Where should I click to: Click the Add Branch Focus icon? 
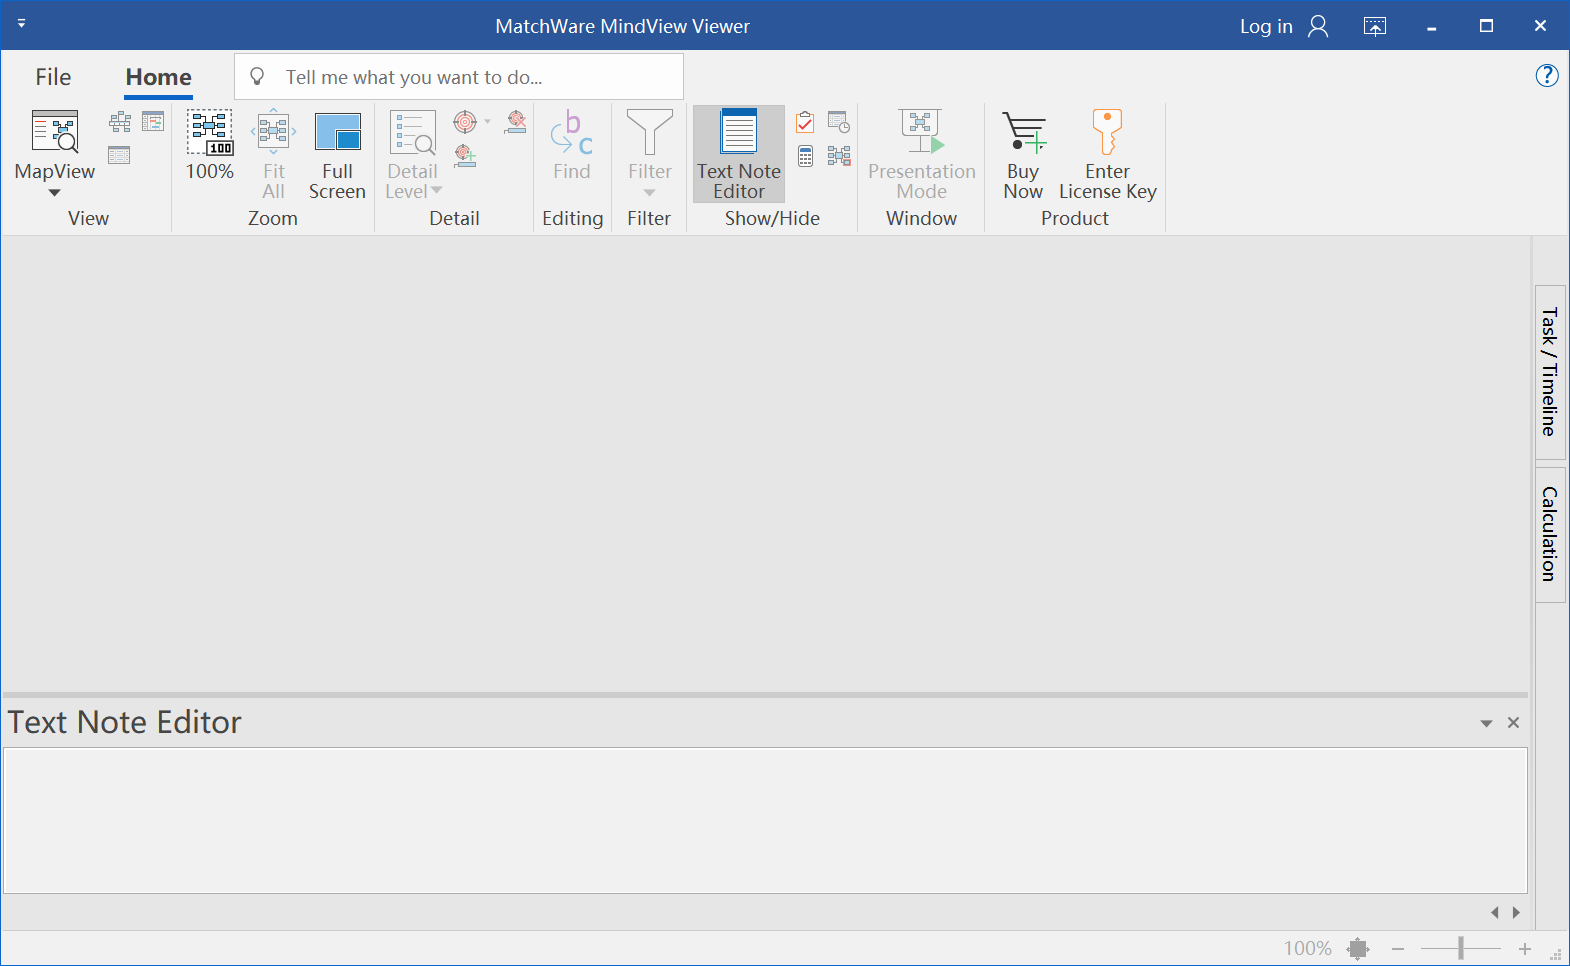(465, 155)
